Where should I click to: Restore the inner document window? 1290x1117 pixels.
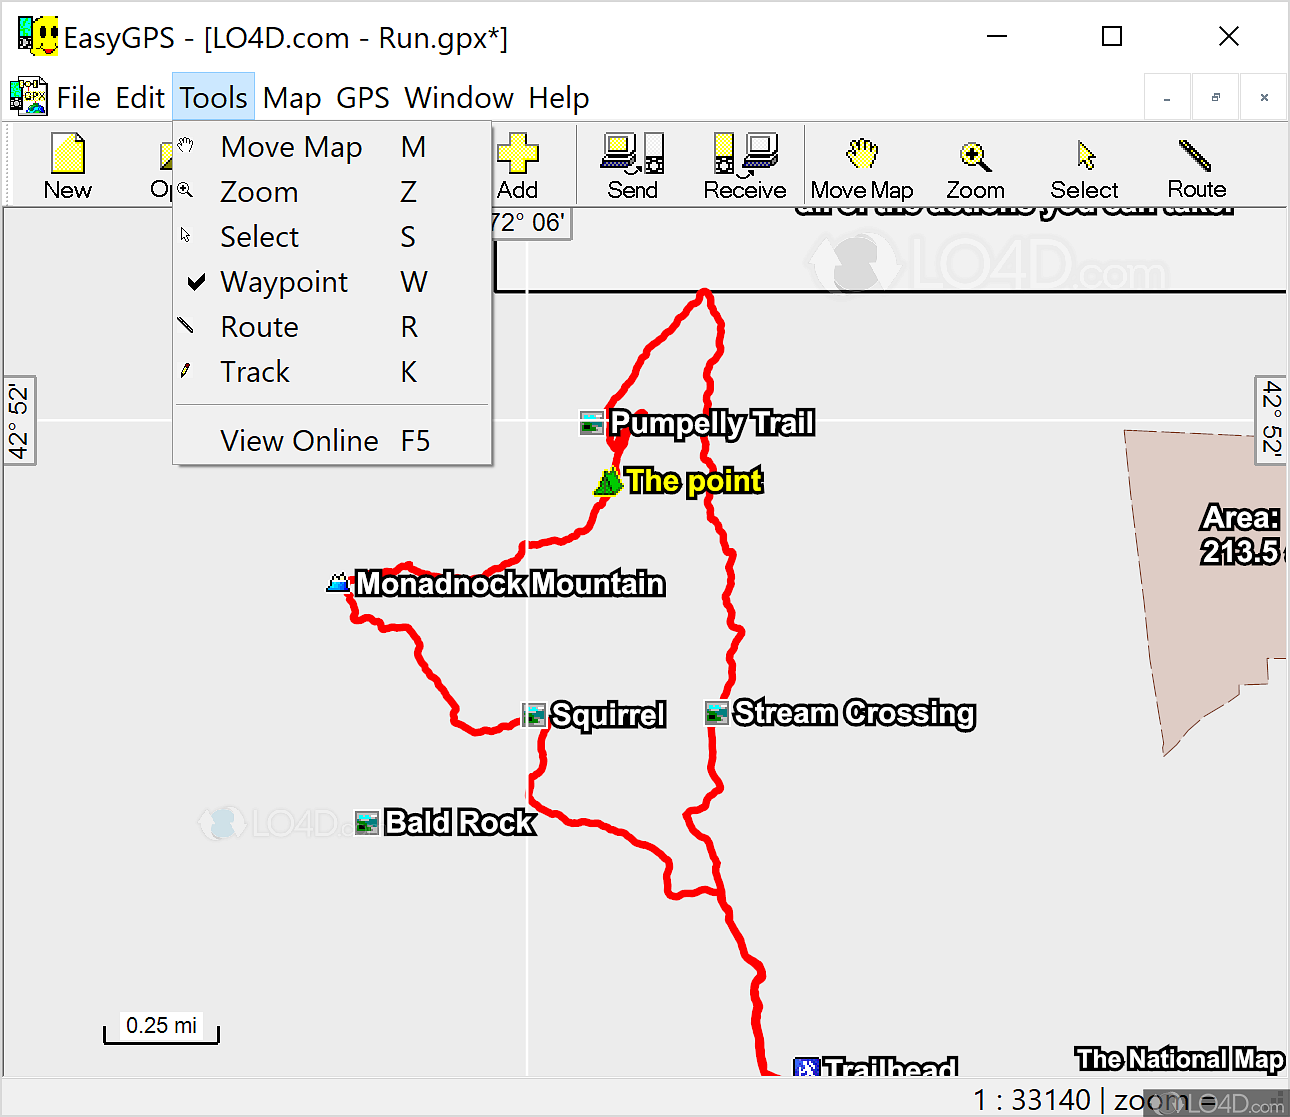click(x=1215, y=98)
